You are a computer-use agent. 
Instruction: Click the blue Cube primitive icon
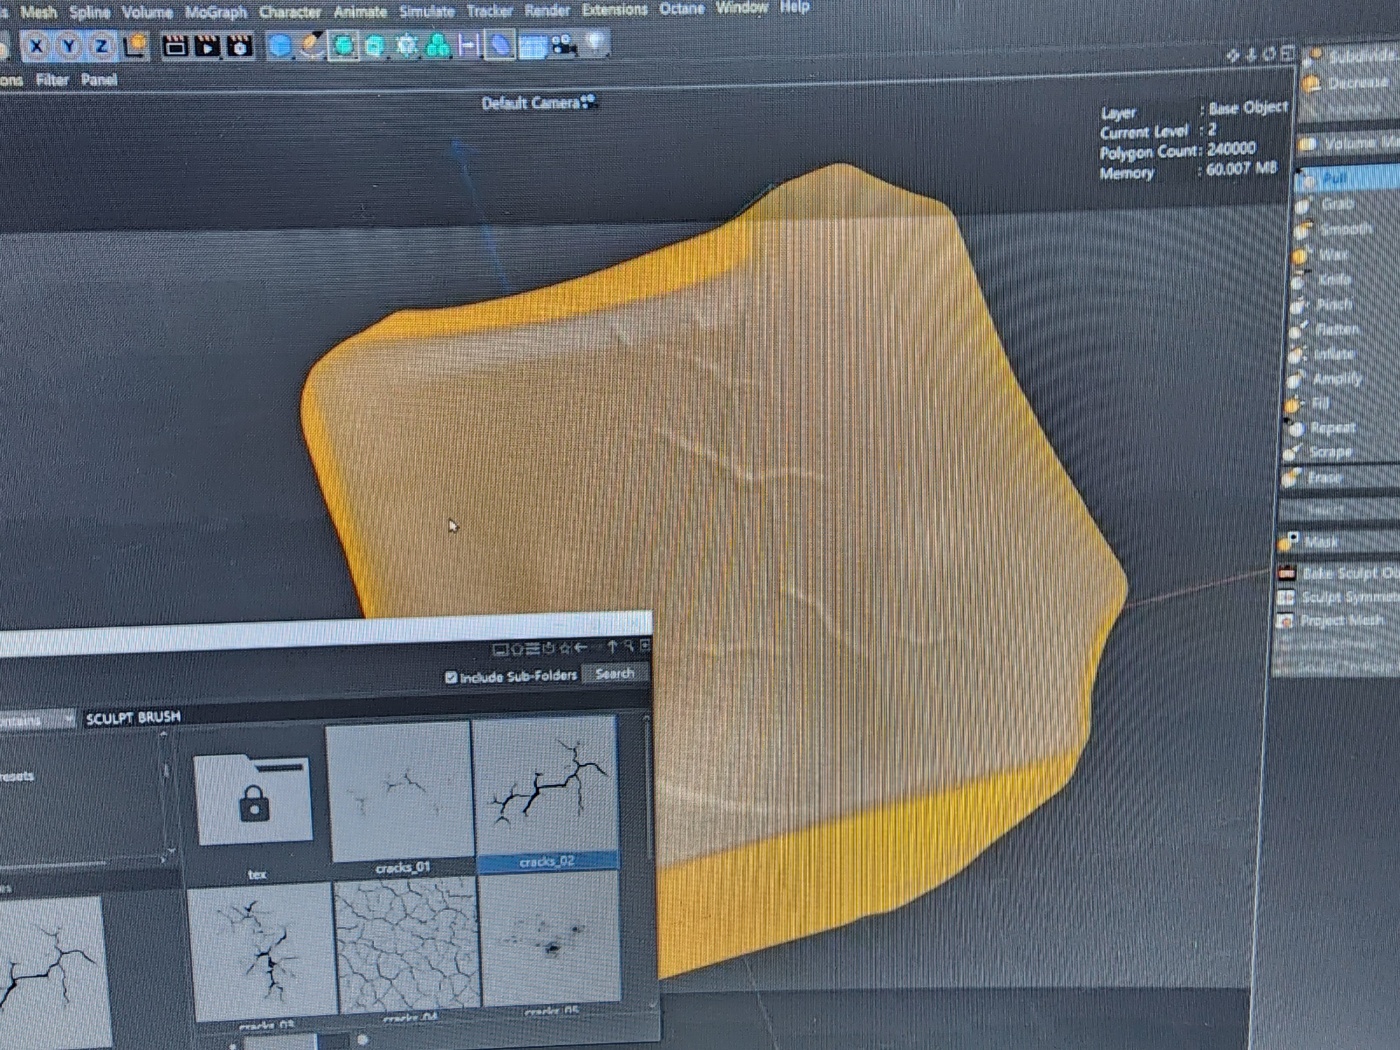pos(280,46)
